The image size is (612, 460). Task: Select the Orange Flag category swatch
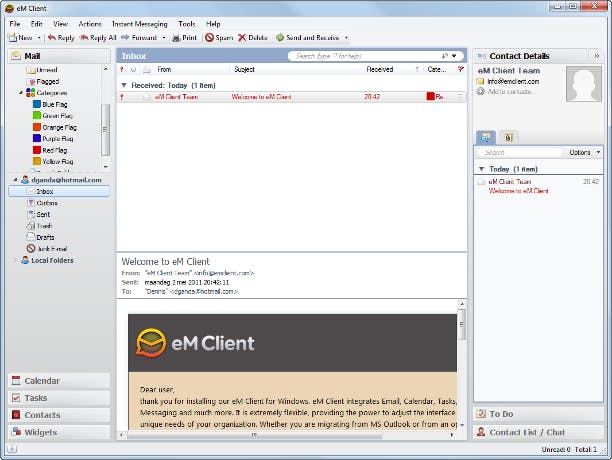(37, 127)
